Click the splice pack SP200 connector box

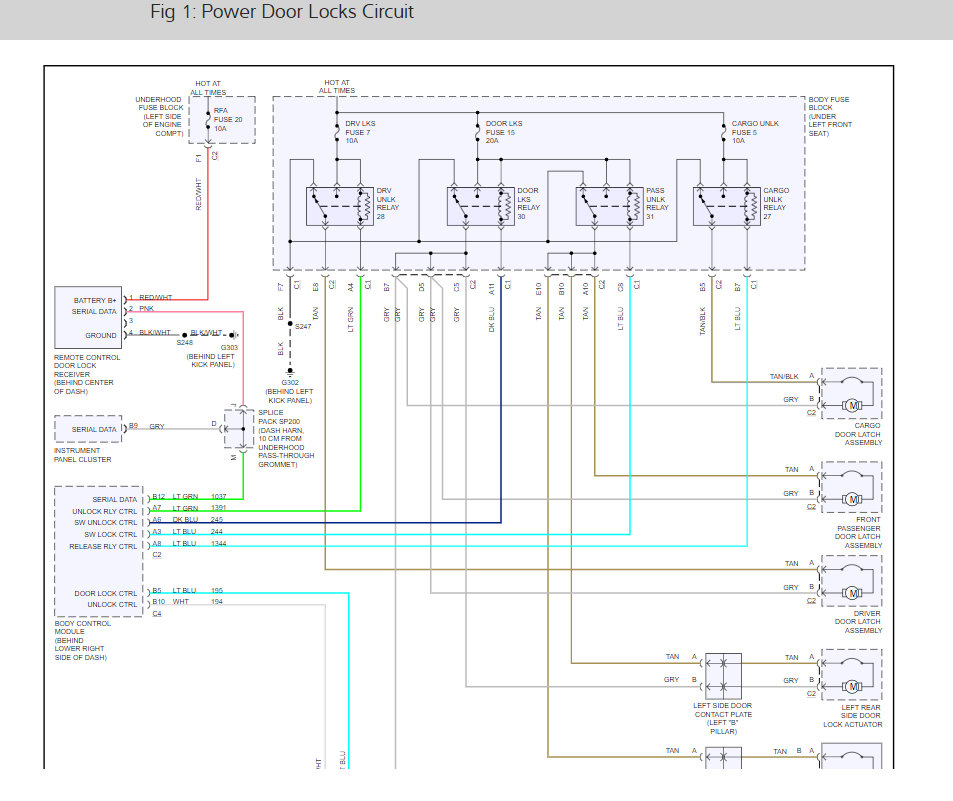click(x=239, y=429)
